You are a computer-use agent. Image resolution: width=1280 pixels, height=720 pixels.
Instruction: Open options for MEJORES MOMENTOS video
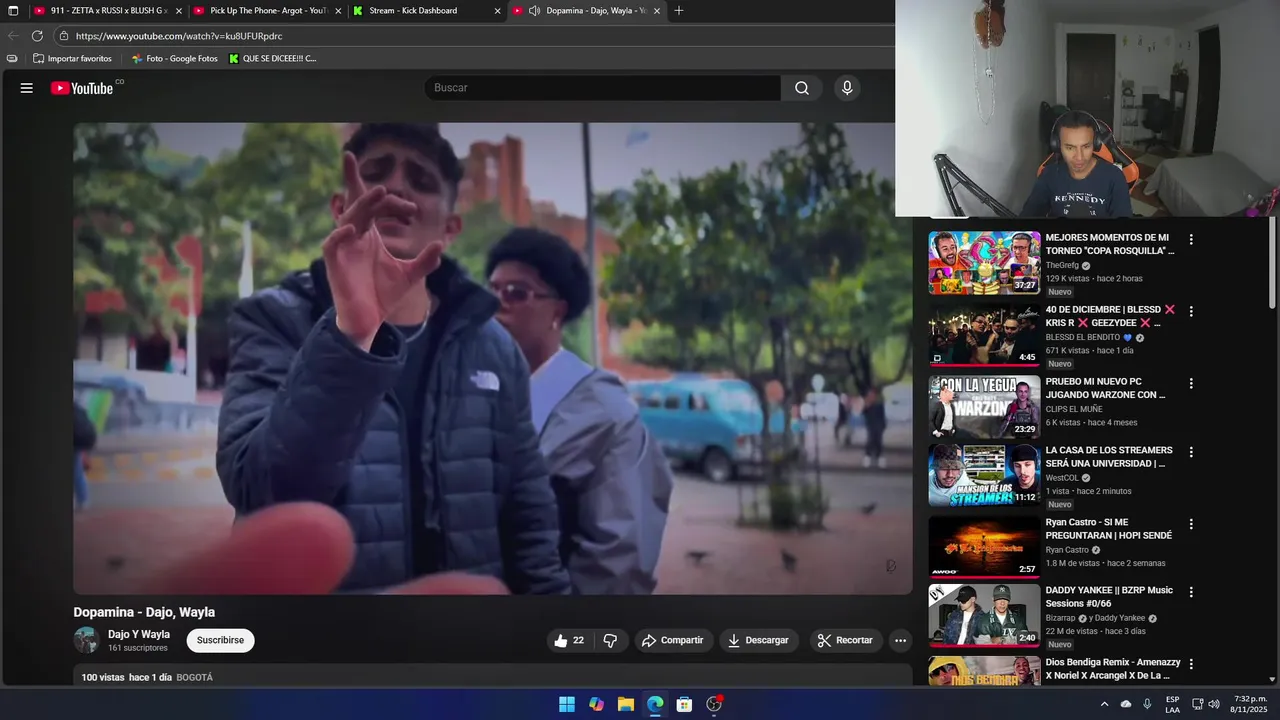click(1190, 239)
